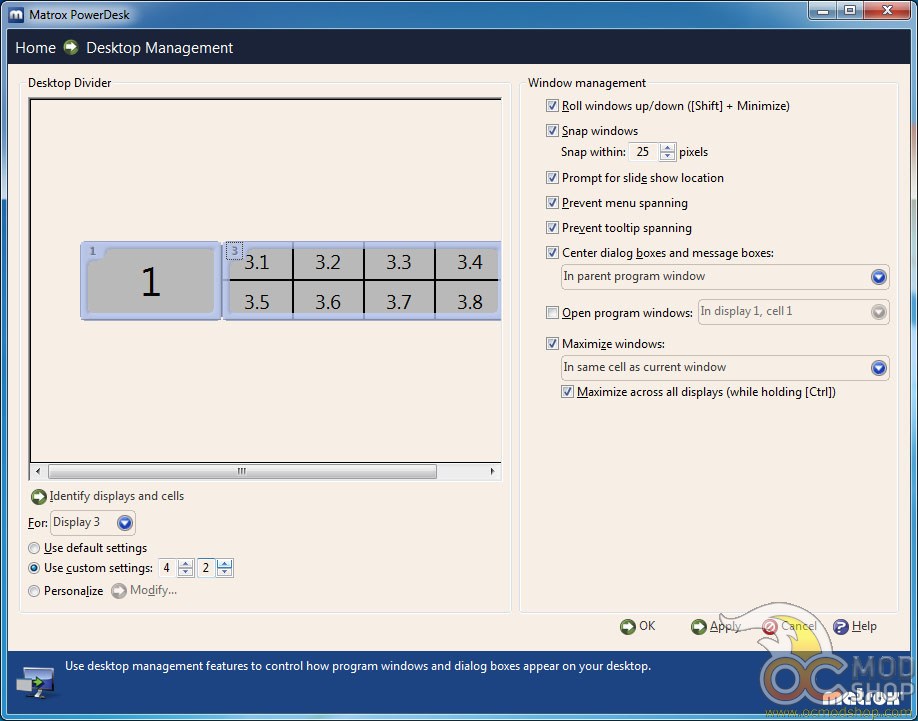Click the monitor icon in bottom info bar
The width and height of the screenshot is (918, 721).
(x=36, y=683)
